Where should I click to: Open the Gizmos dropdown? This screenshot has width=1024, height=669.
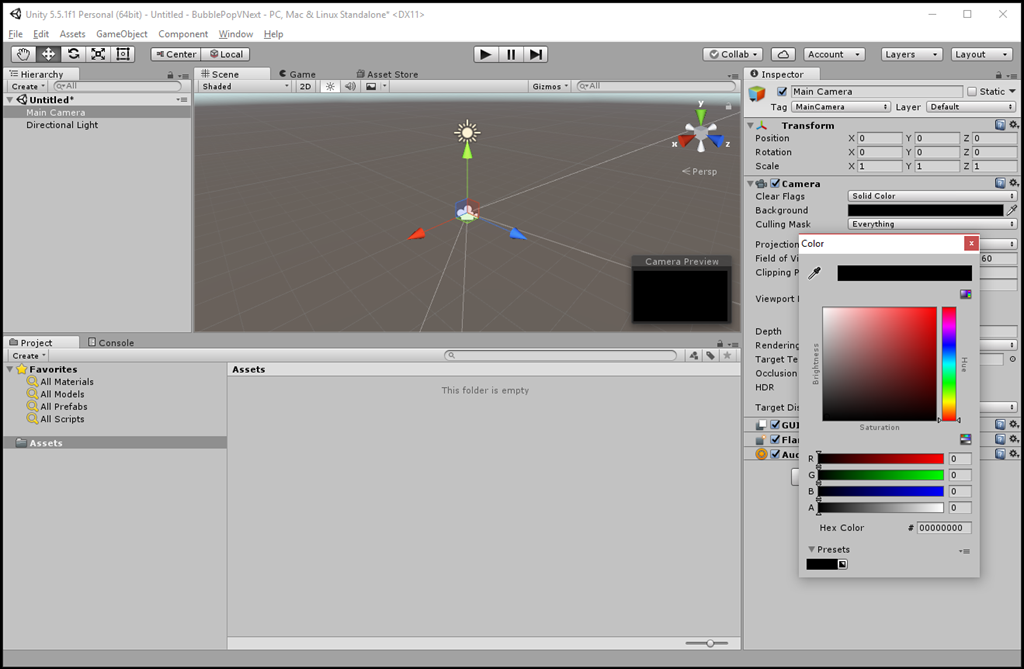click(x=550, y=86)
